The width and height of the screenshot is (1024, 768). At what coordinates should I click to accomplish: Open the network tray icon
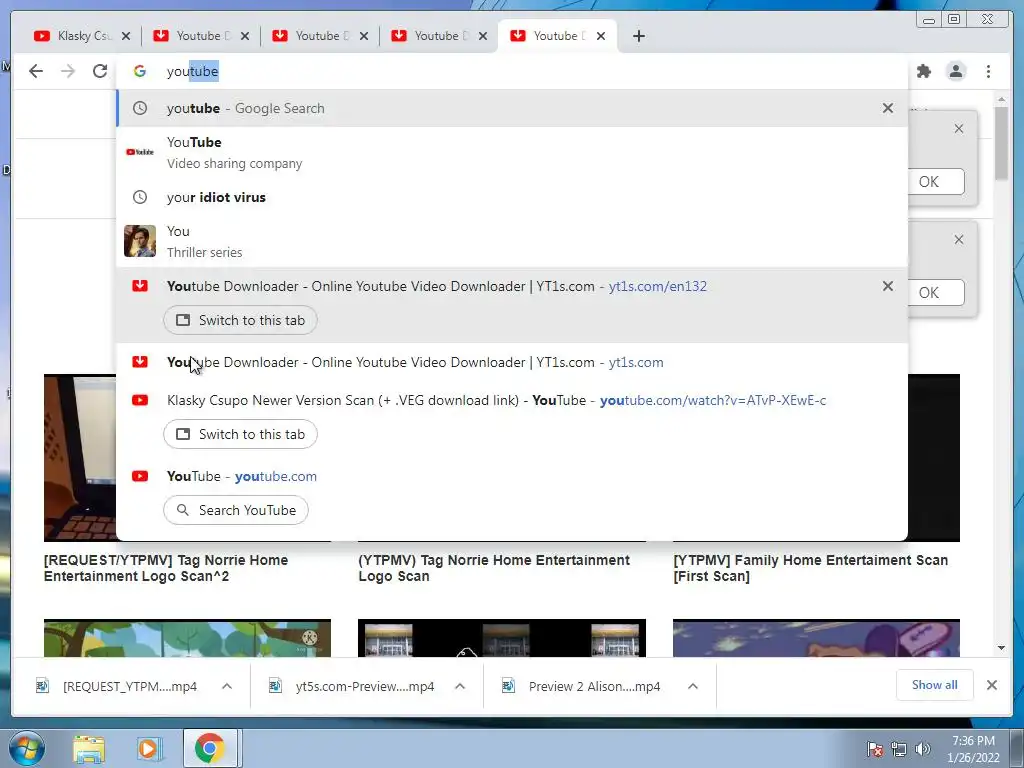point(899,749)
